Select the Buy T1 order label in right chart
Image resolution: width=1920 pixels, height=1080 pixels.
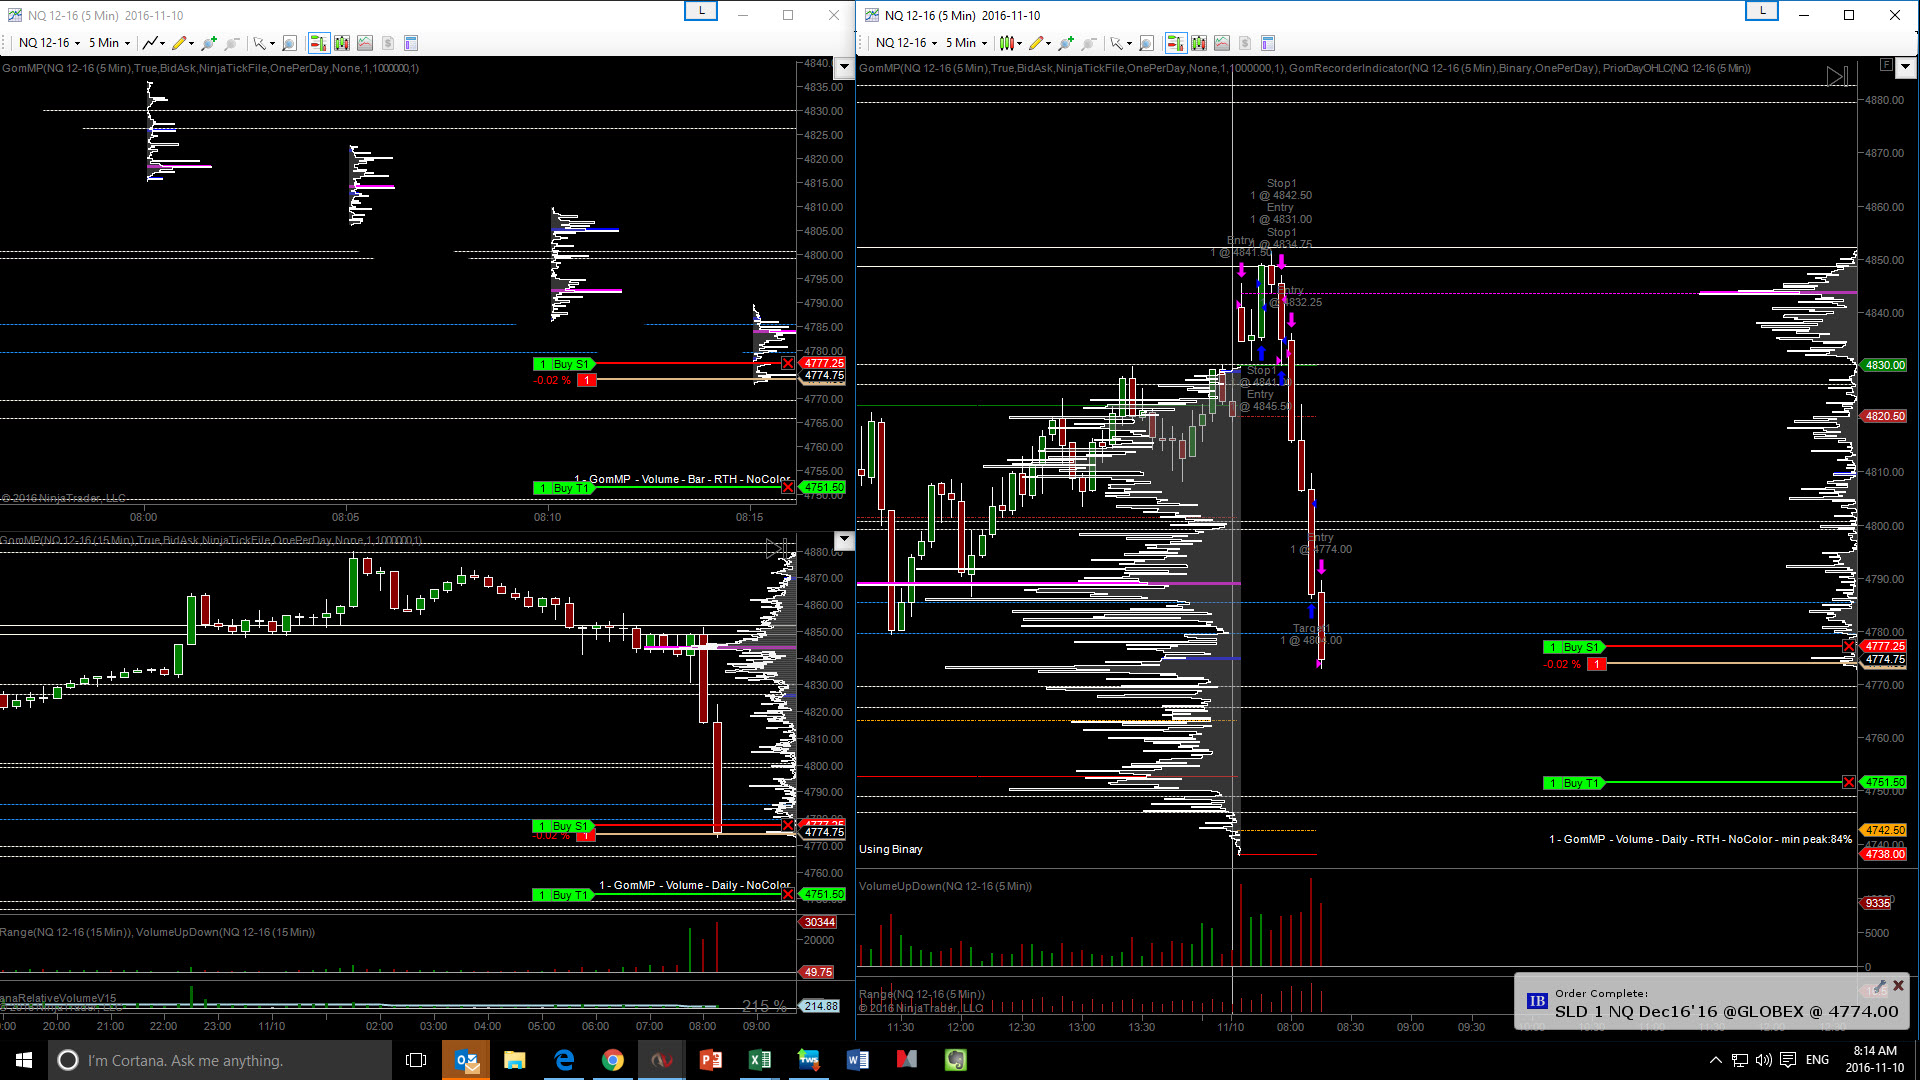(1573, 783)
